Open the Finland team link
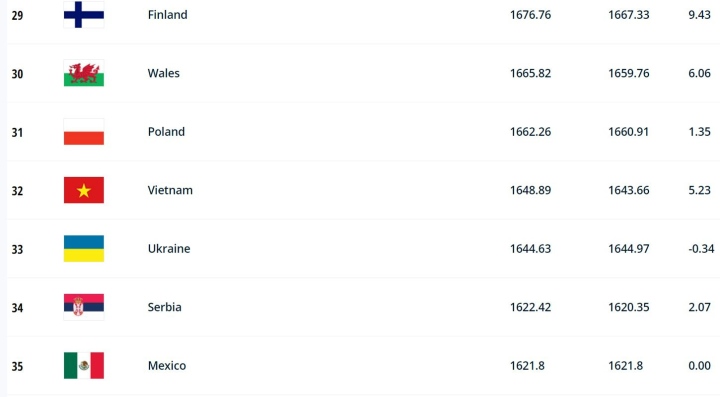Image resolution: width=720 pixels, height=397 pixels. [168, 15]
